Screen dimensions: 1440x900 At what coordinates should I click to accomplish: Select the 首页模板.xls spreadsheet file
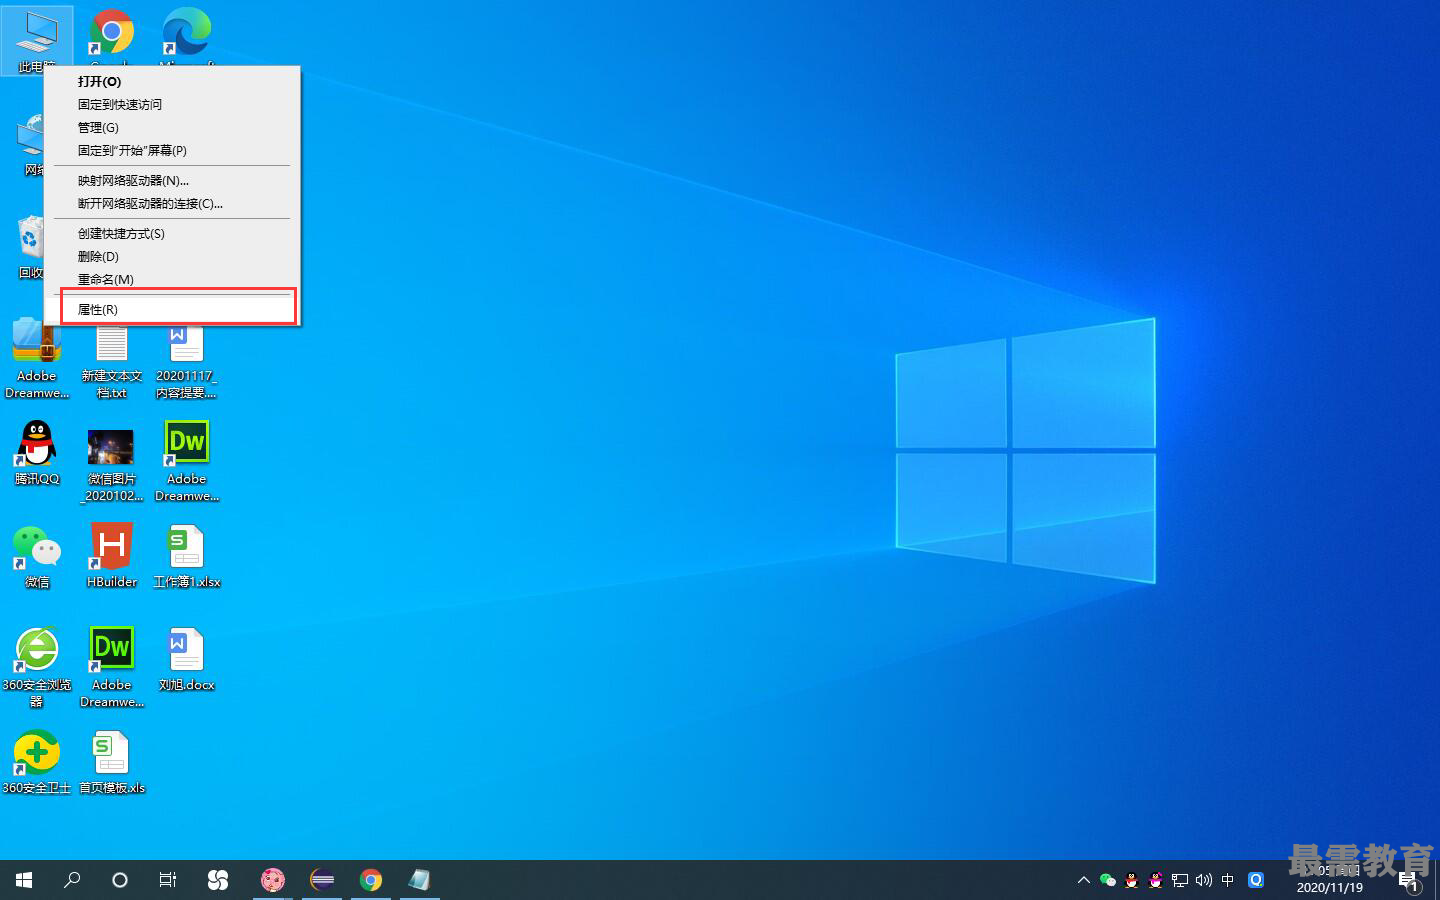point(112,762)
